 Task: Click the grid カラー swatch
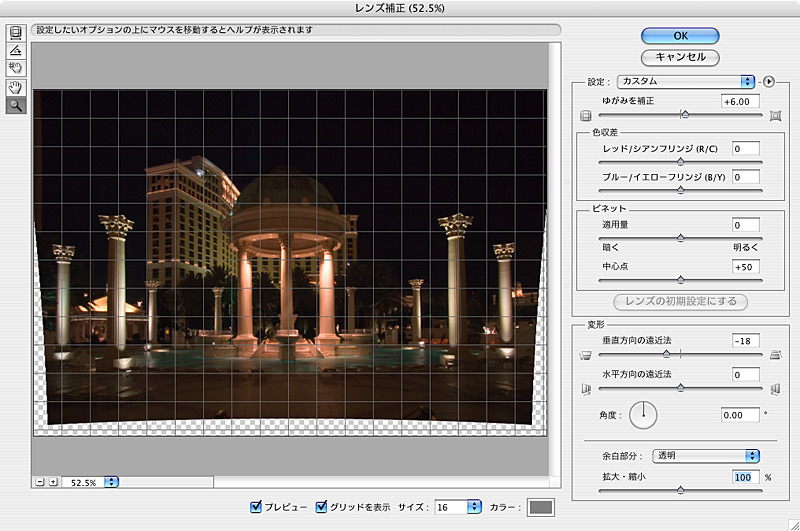[x=541, y=508]
